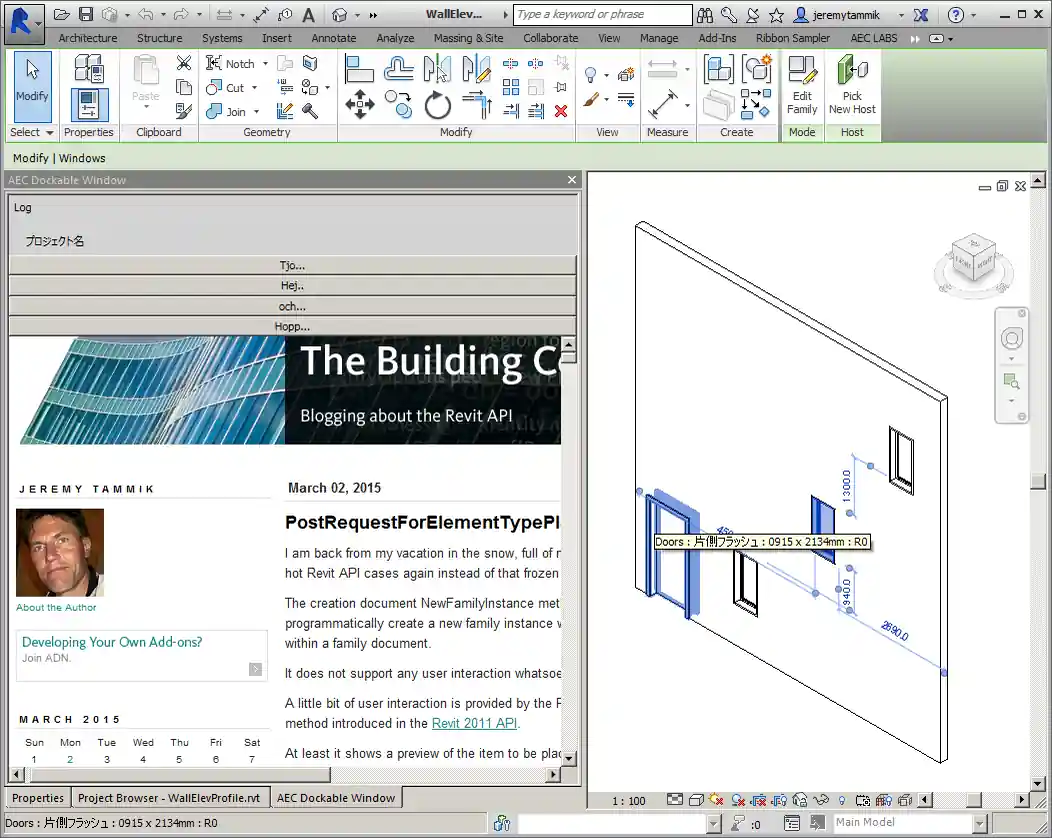Switch to the Project Browser tab

coord(169,798)
